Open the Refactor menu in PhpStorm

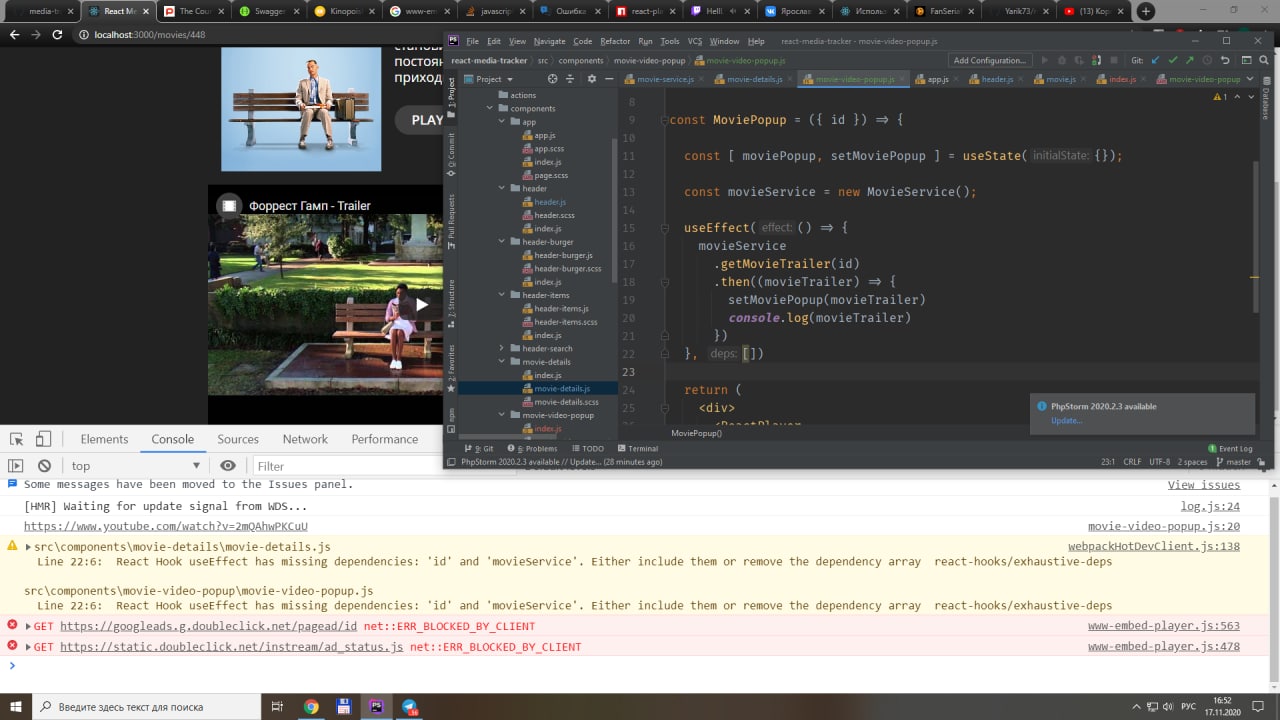click(x=615, y=41)
